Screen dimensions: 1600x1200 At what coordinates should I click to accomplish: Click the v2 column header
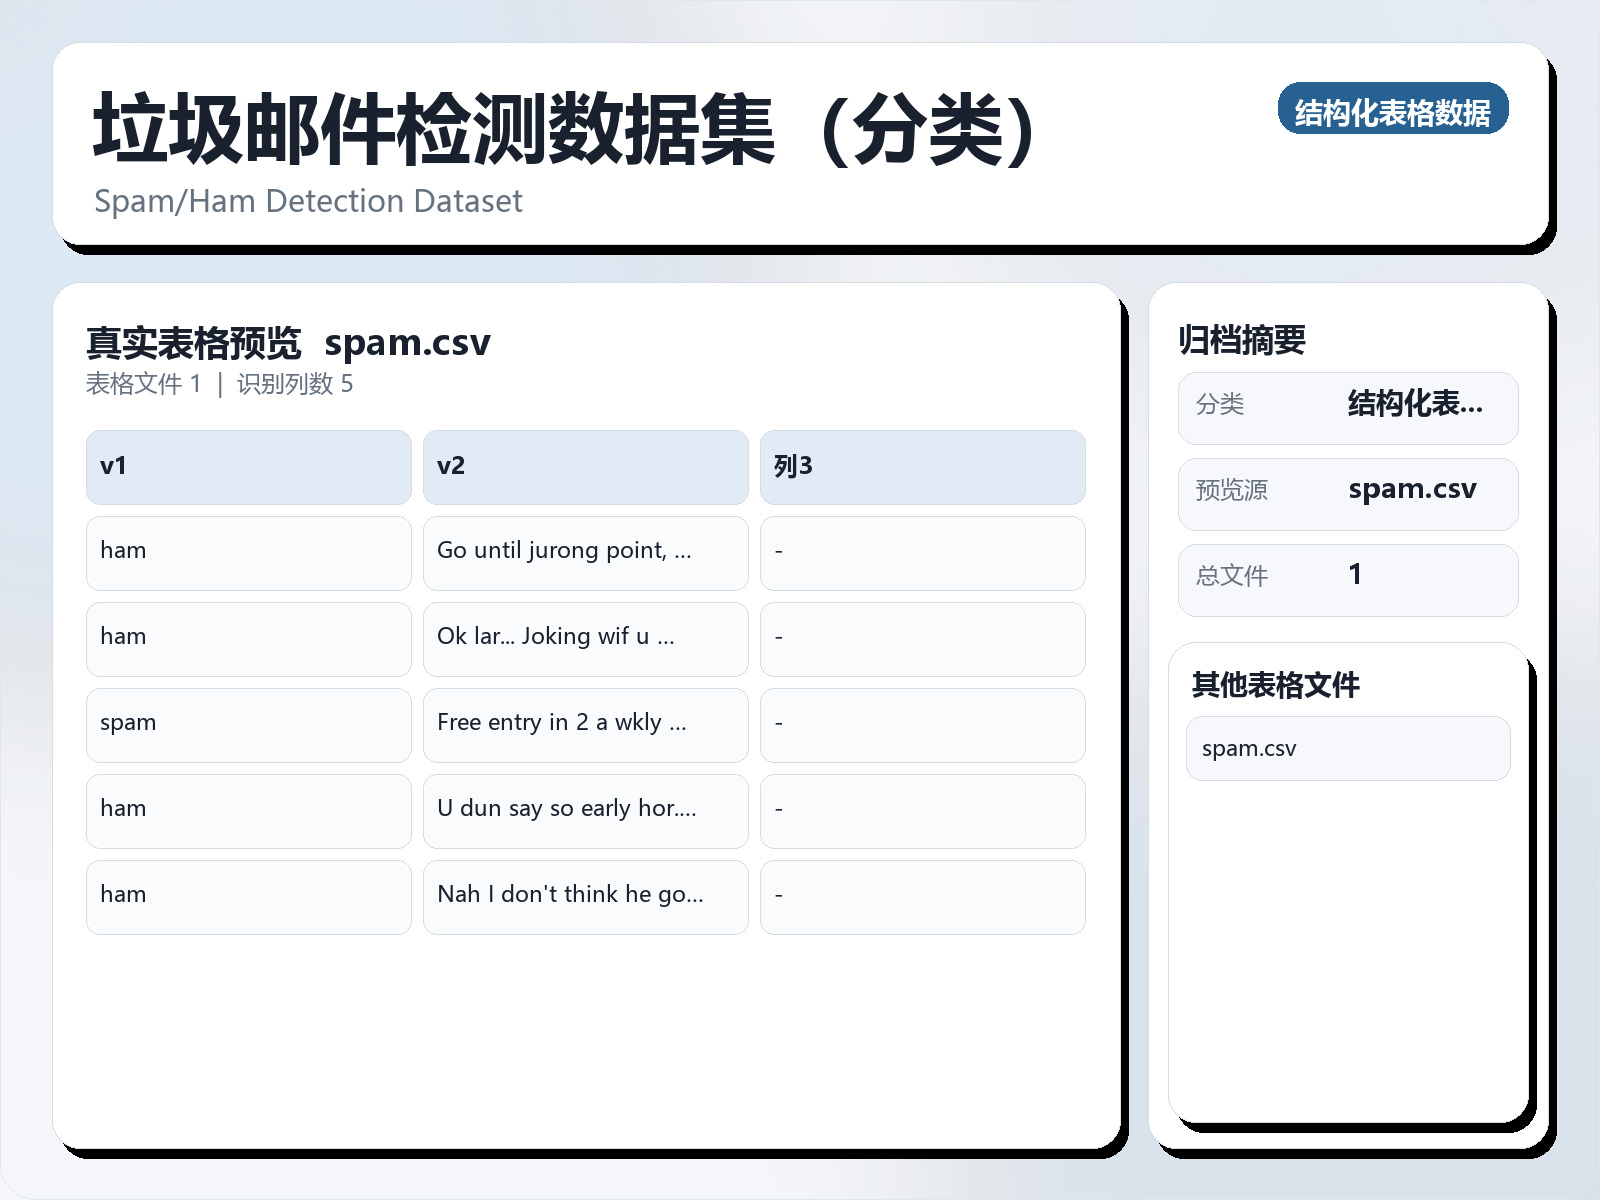[585, 466]
